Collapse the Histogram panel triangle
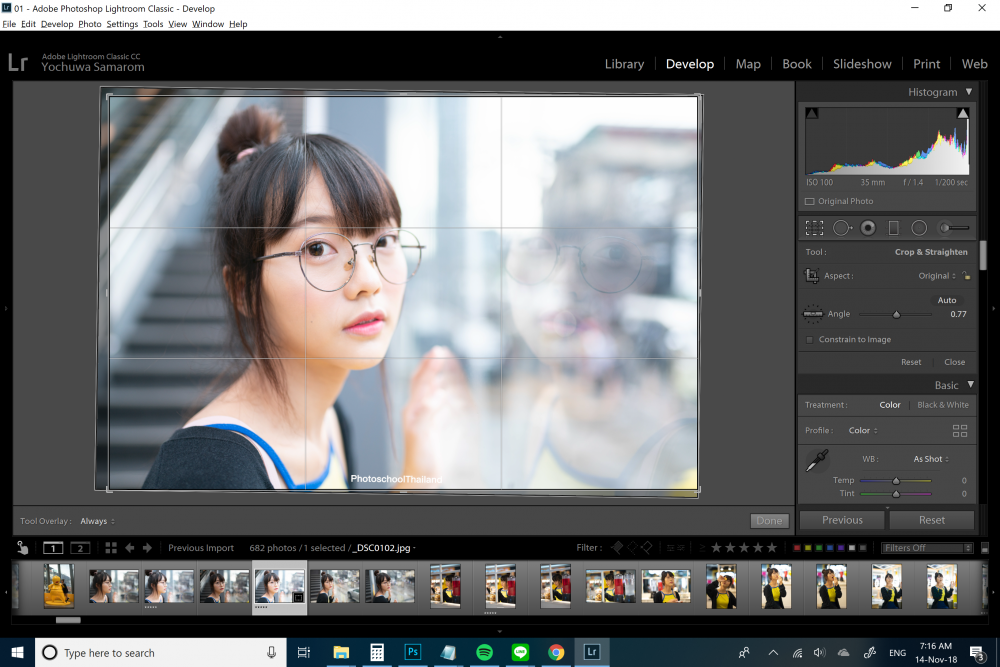This screenshot has width=1000, height=667. point(969,92)
